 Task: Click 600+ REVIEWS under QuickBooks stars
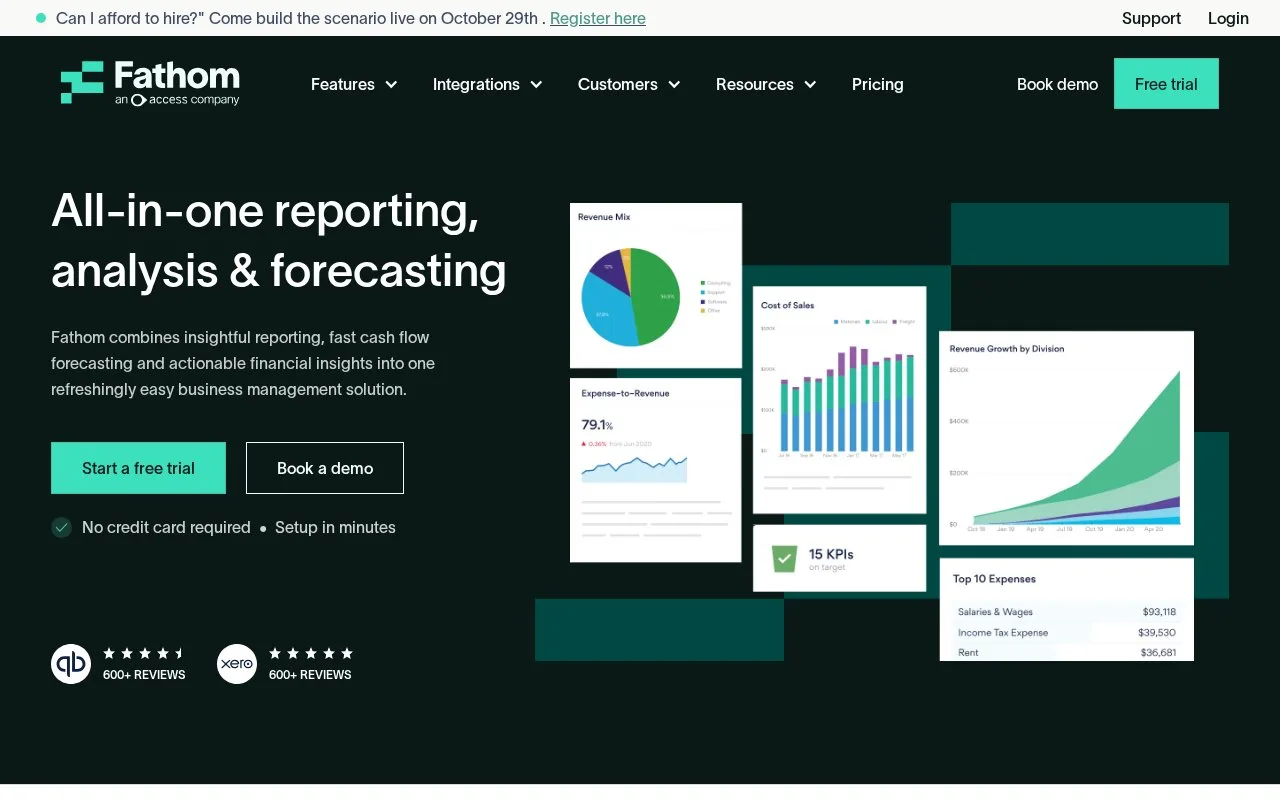[x=144, y=675]
